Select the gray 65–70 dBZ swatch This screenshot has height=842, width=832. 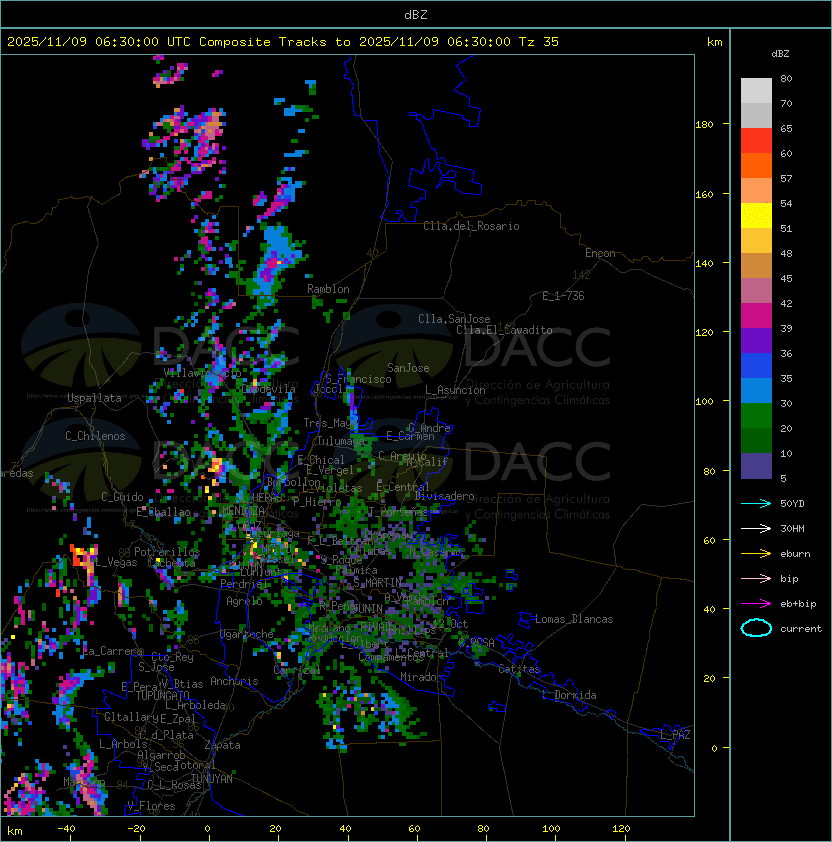pyautogui.click(x=756, y=115)
